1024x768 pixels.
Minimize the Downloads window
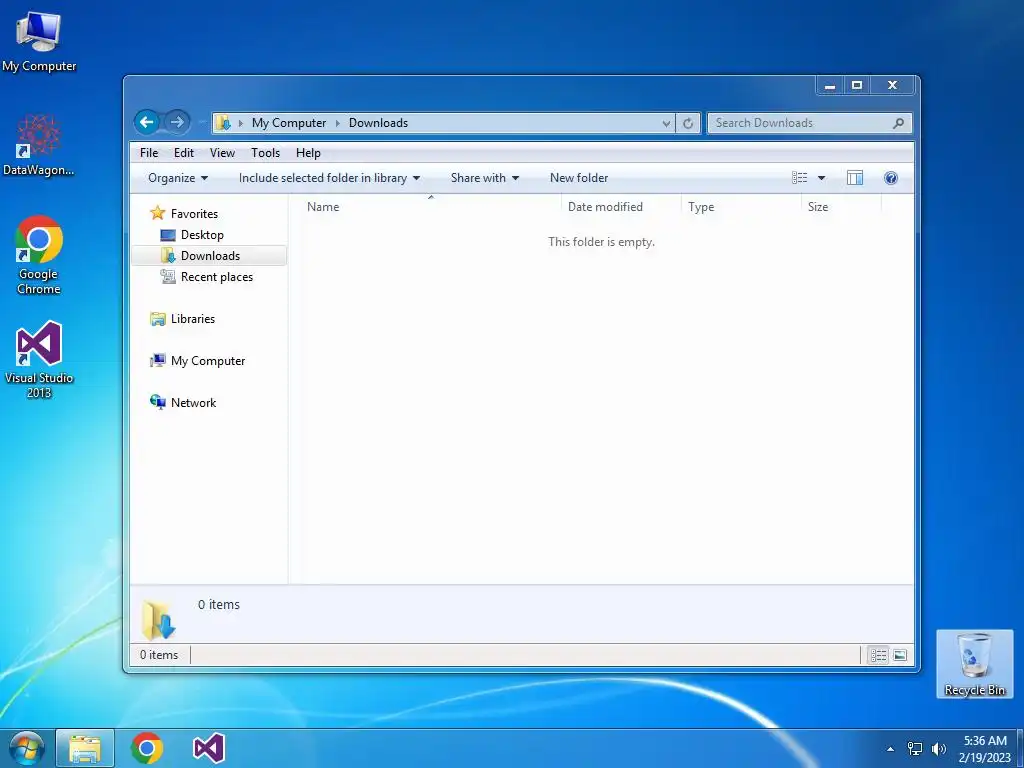[830, 86]
